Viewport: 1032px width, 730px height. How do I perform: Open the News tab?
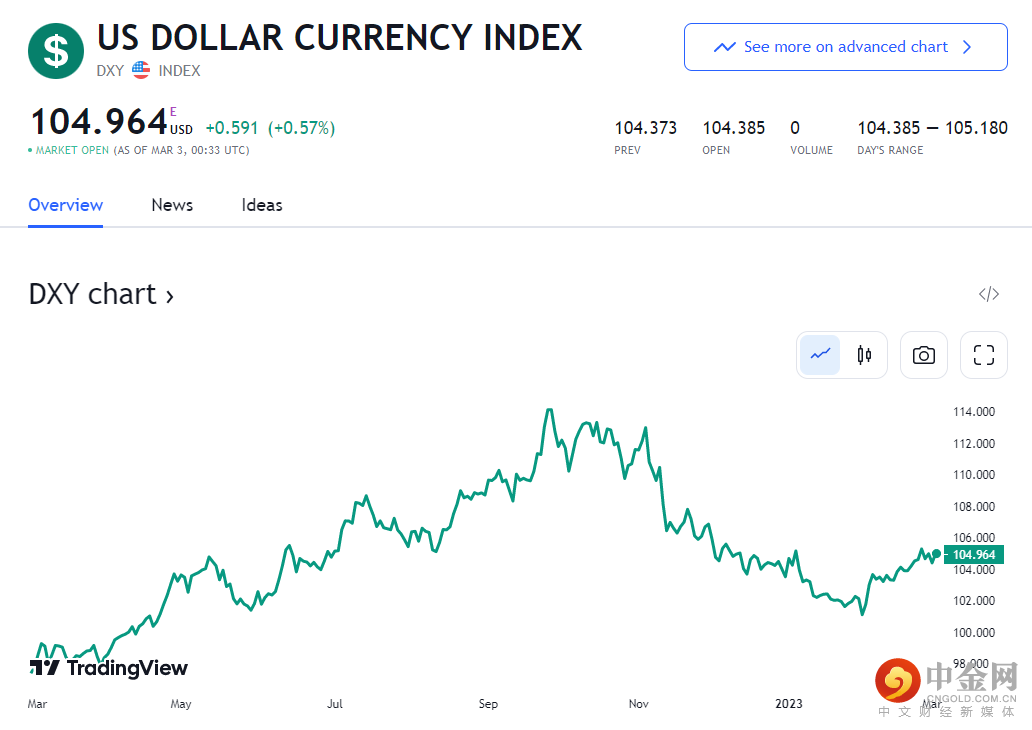click(x=172, y=205)
